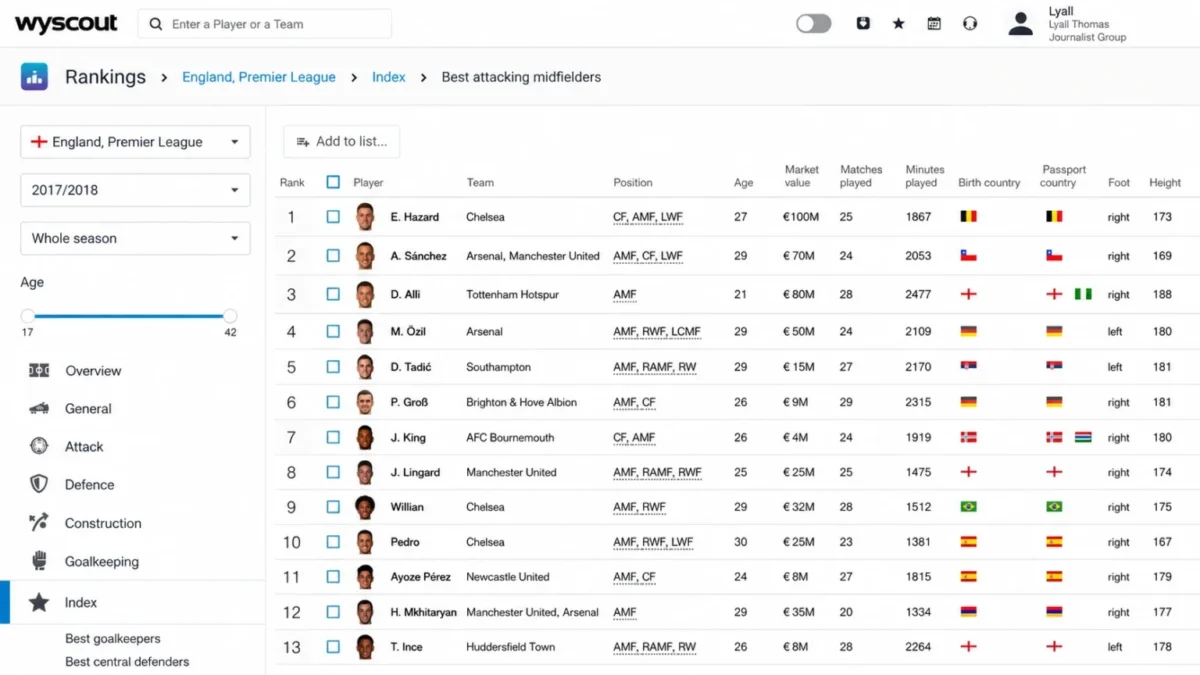Open the Whole season dropdown

point(135,238)
